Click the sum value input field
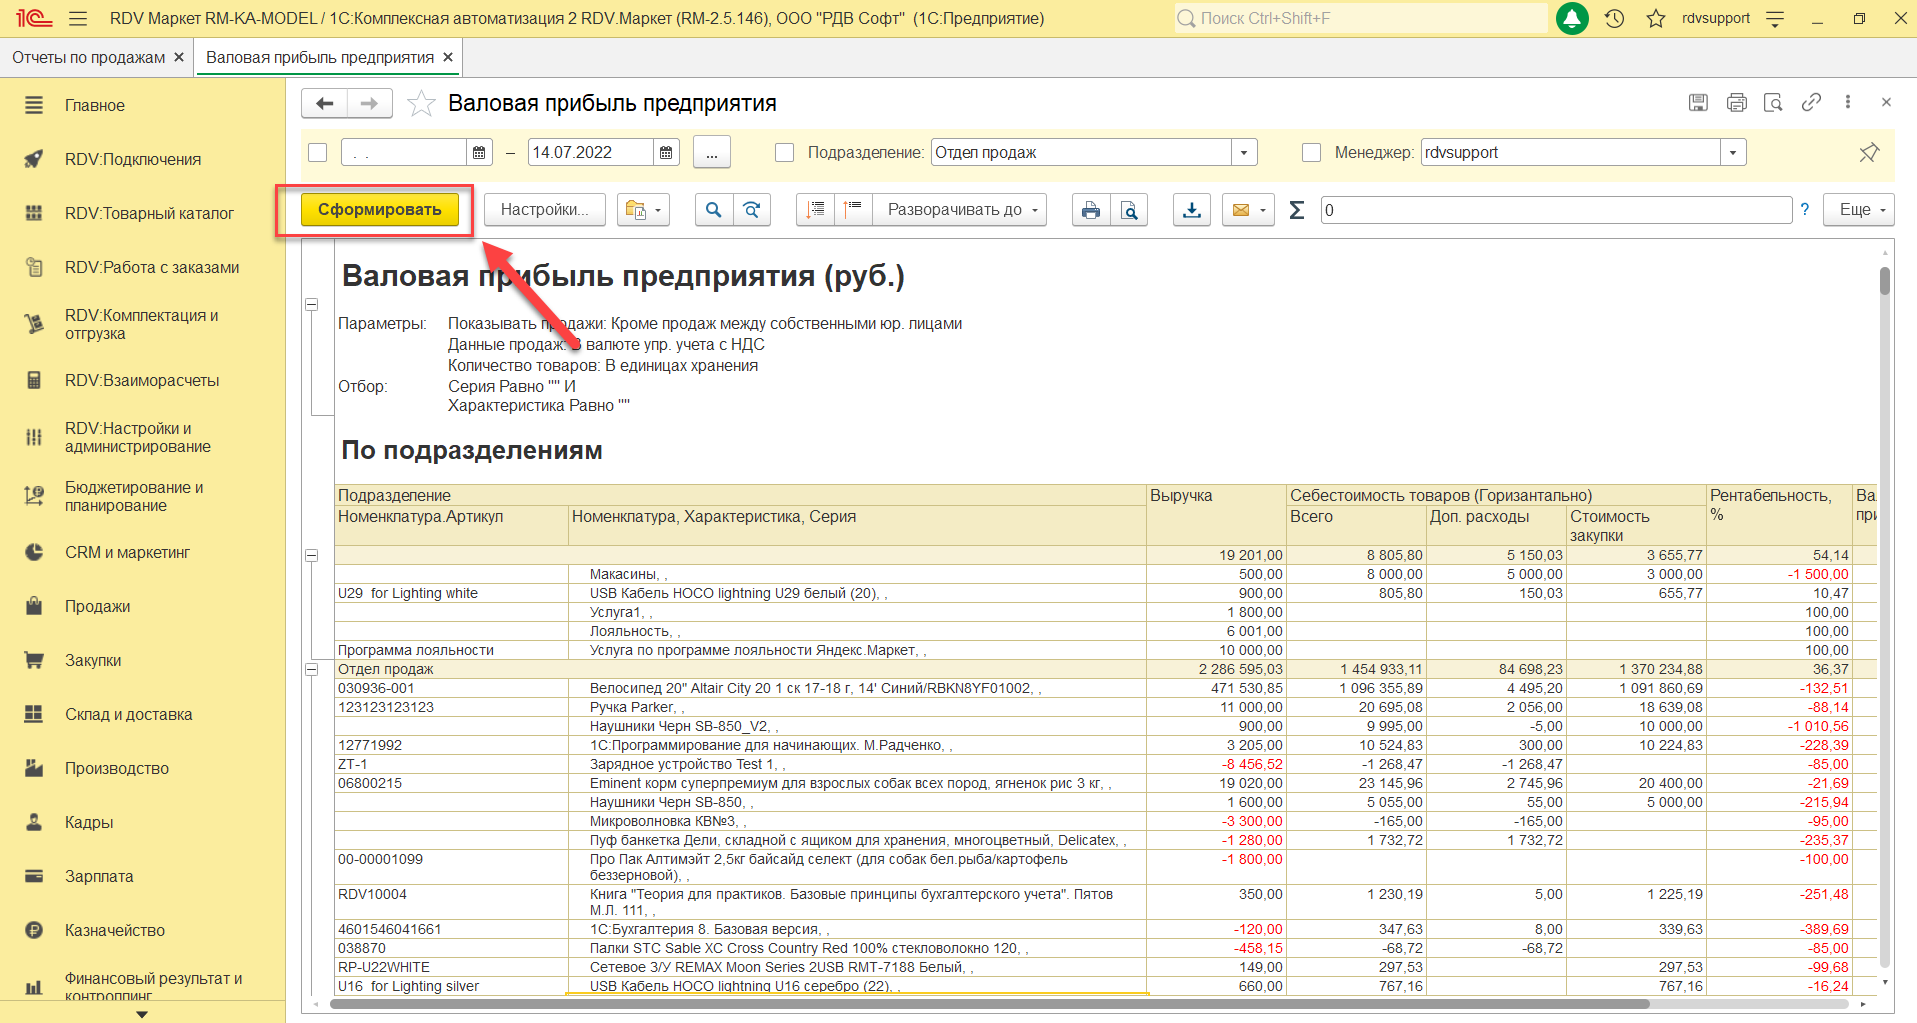 click(x=1555, y=210)
